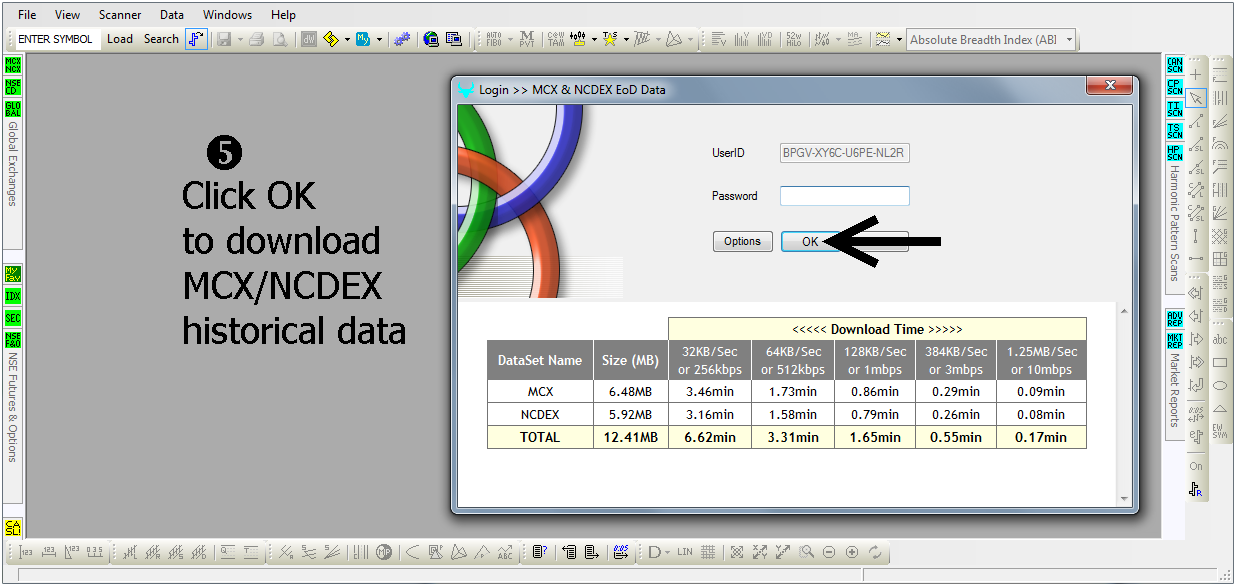This screenshot has height=586, width=1236.
Task: Open the Help menu
Action: point(284,15)
